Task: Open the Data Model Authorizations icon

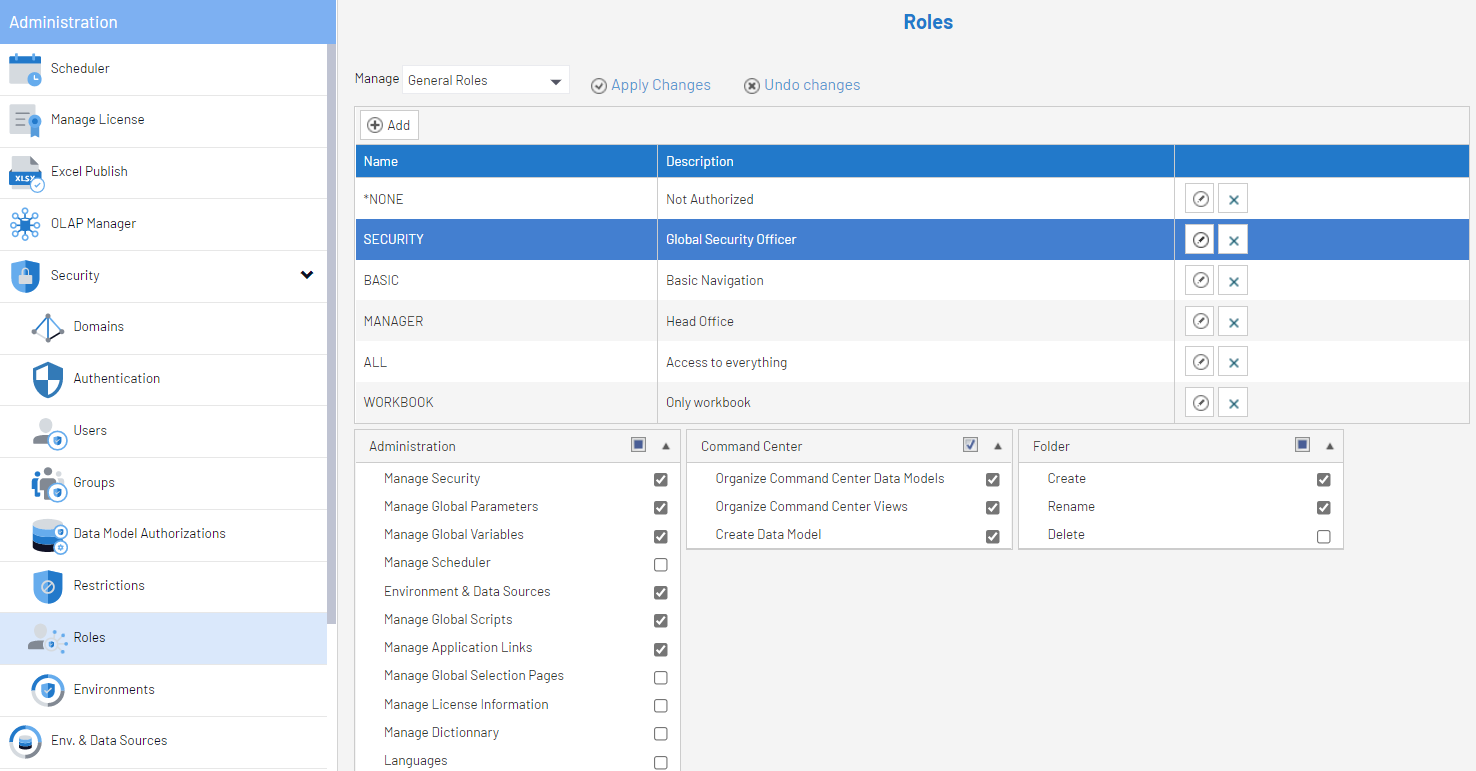Action: 48,535
